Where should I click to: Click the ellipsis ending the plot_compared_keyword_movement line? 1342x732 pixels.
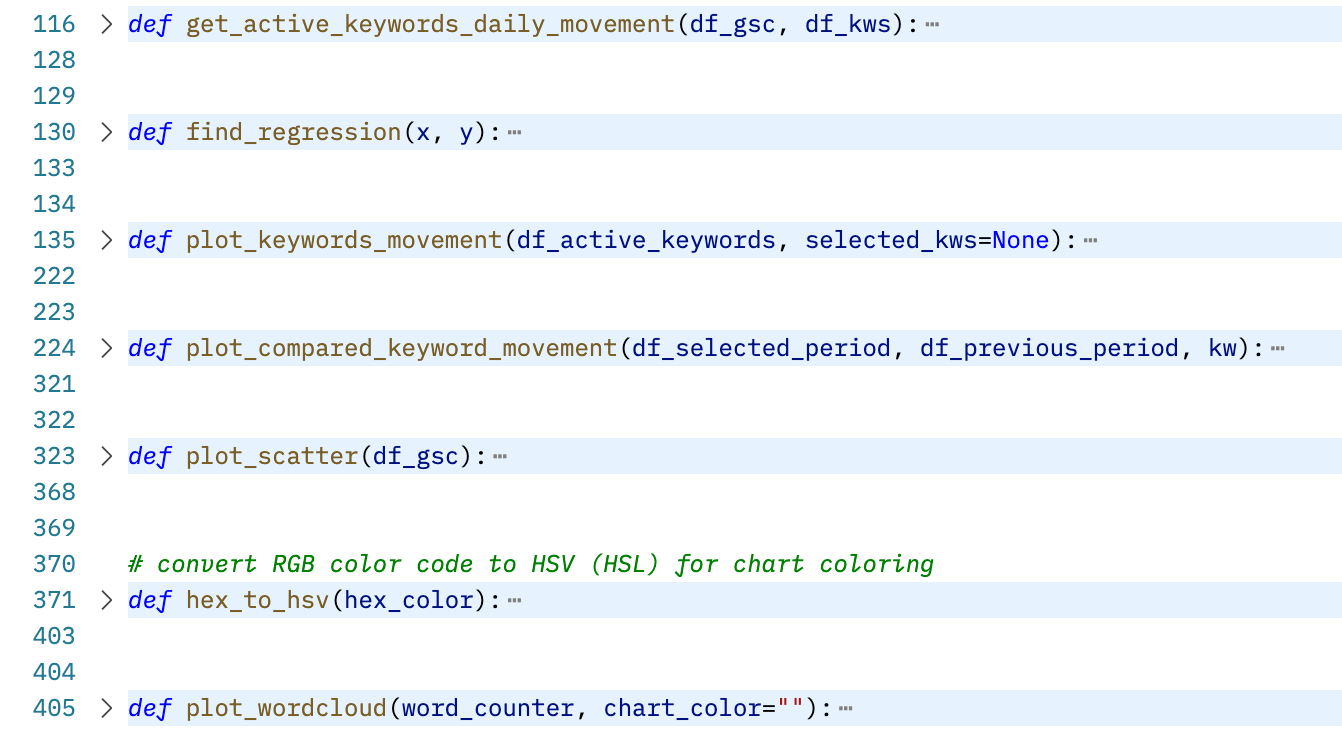tap(1277, 348)
